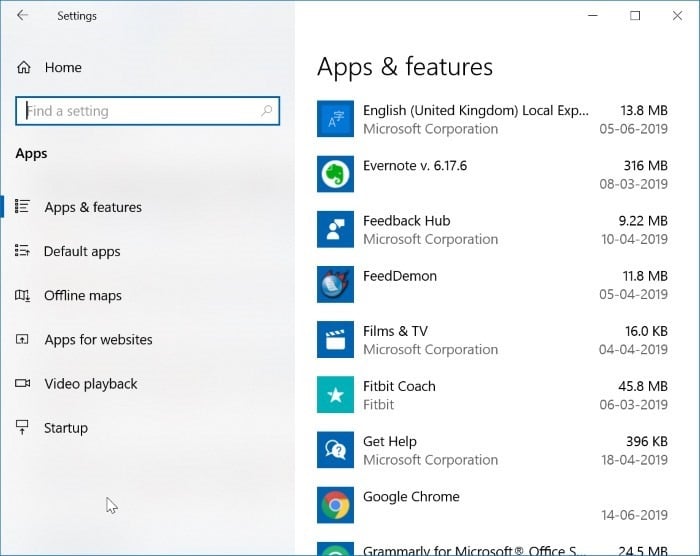Click the Films & TV clapperboard icon
Screen dimensions: 700x556
[x=335, y=339]
